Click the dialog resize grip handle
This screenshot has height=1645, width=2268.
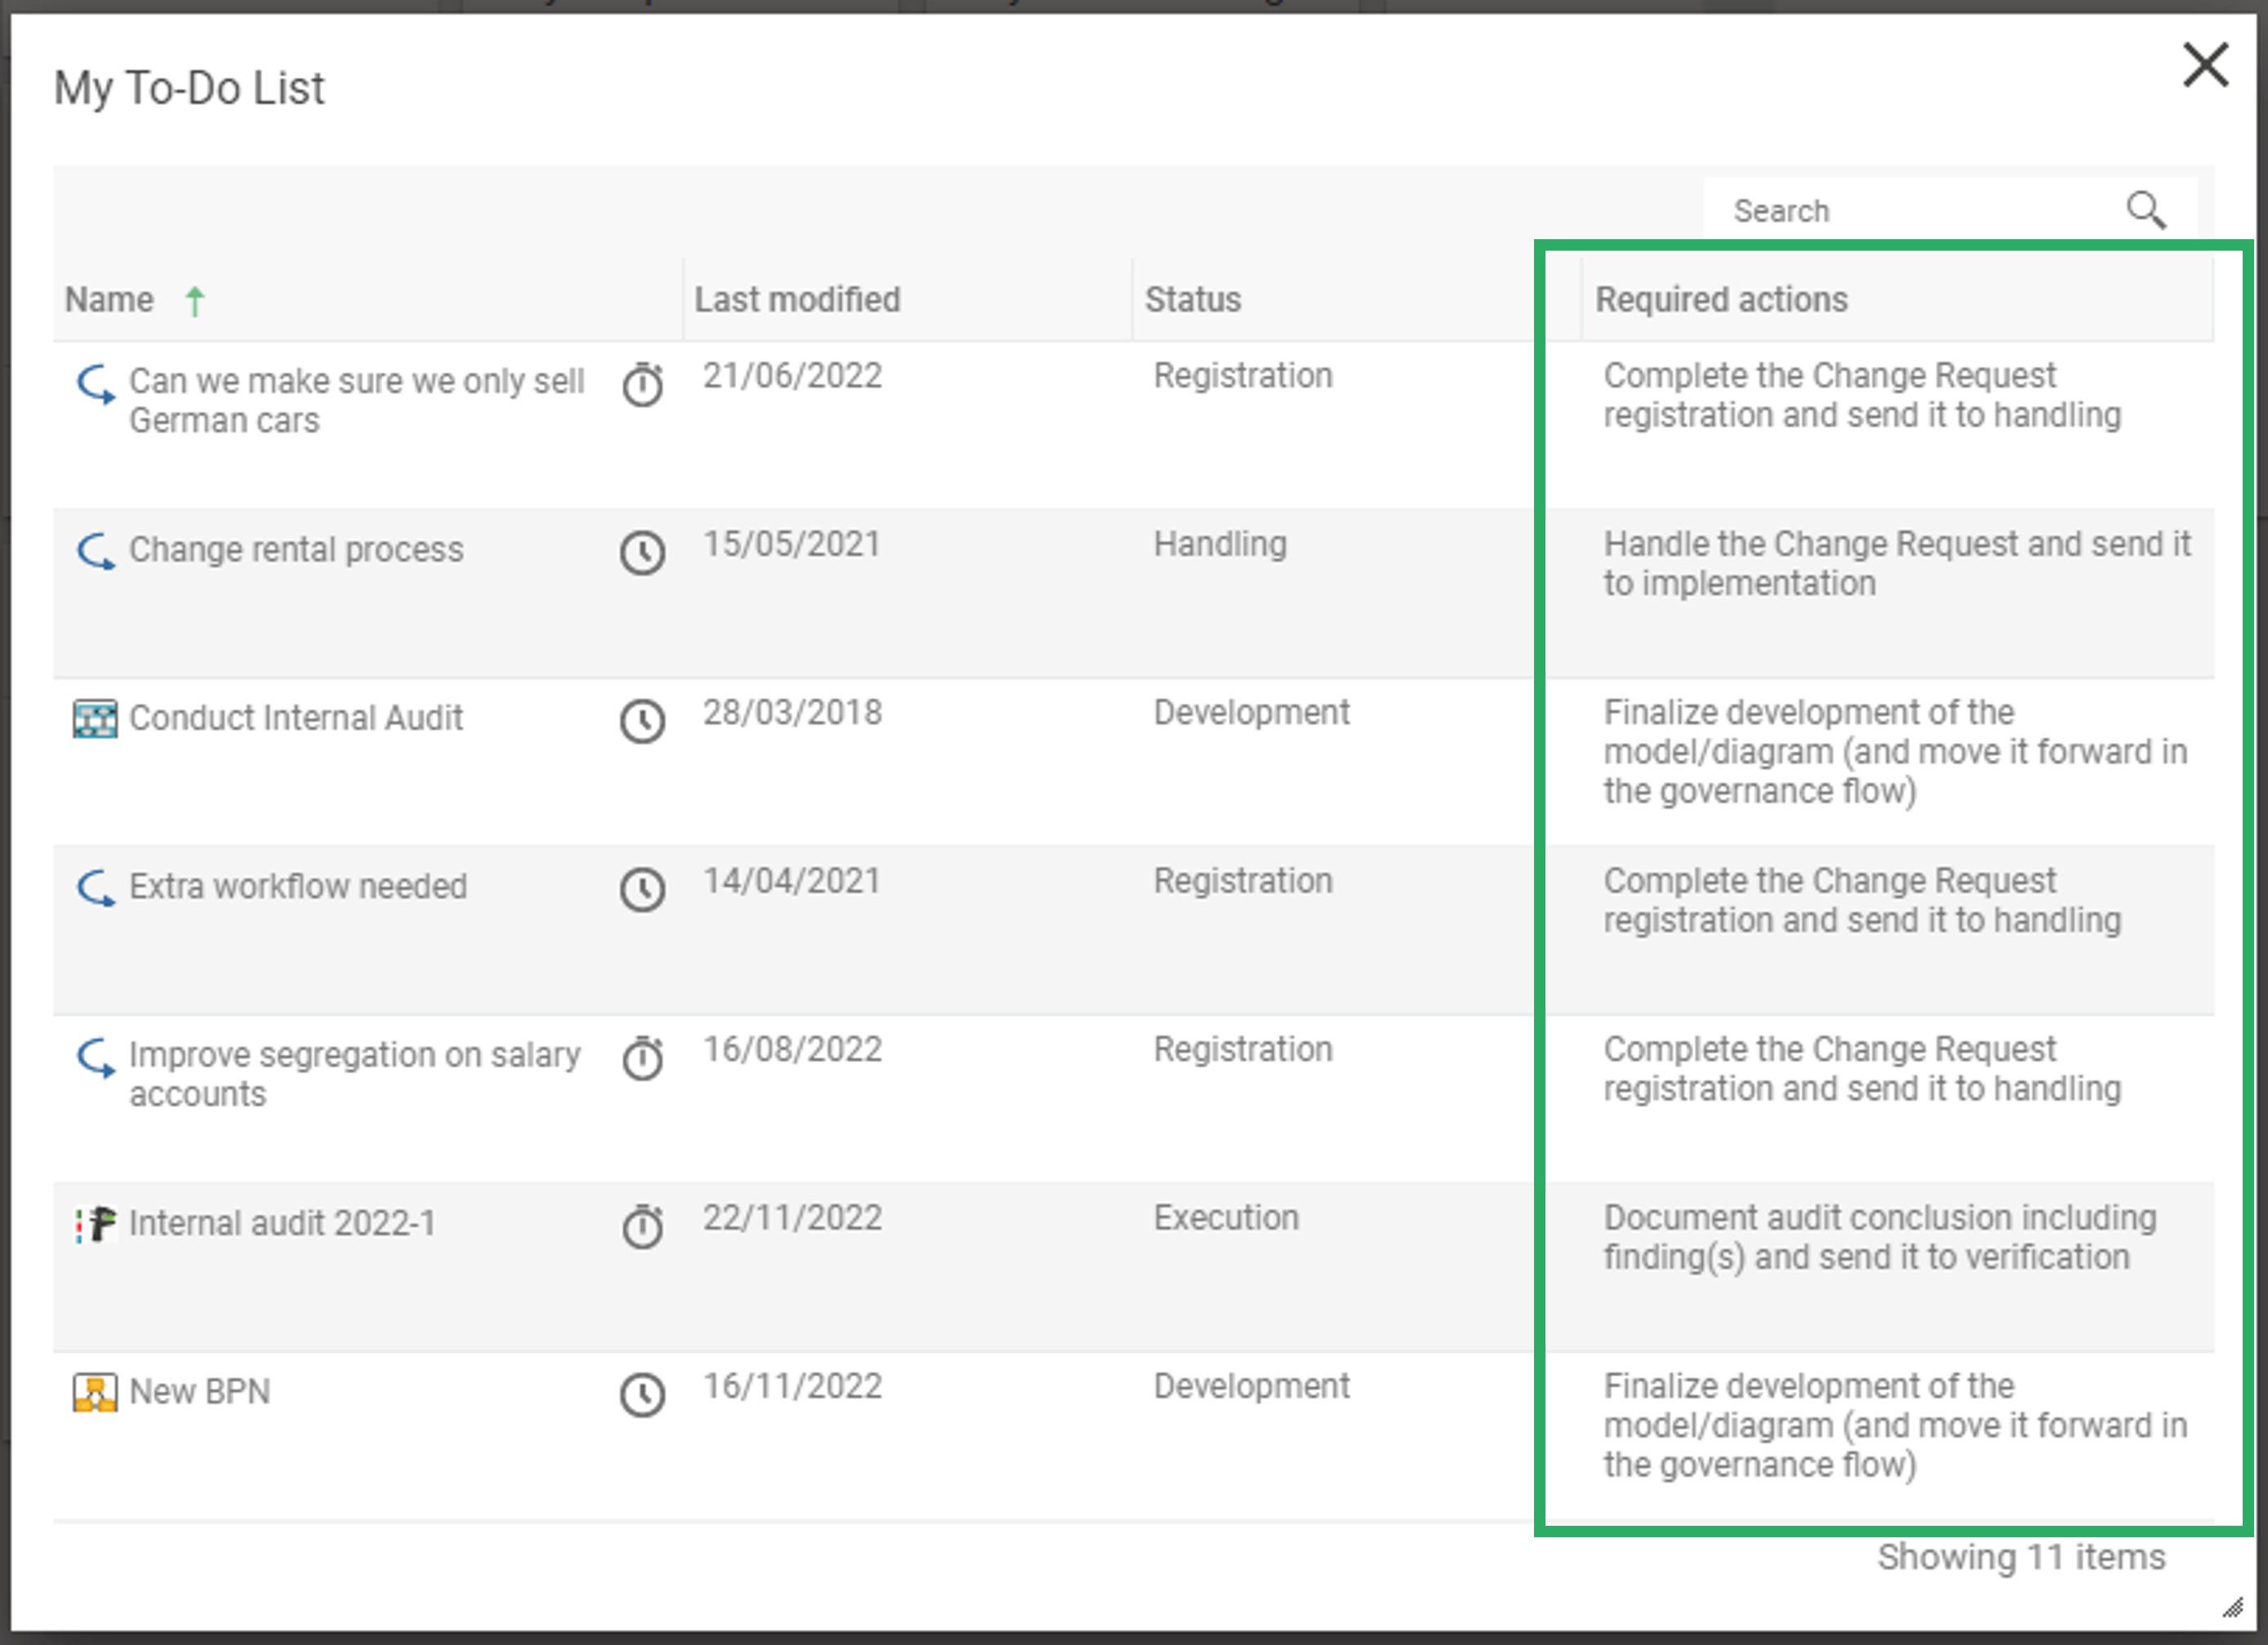pos(2232,1607)
